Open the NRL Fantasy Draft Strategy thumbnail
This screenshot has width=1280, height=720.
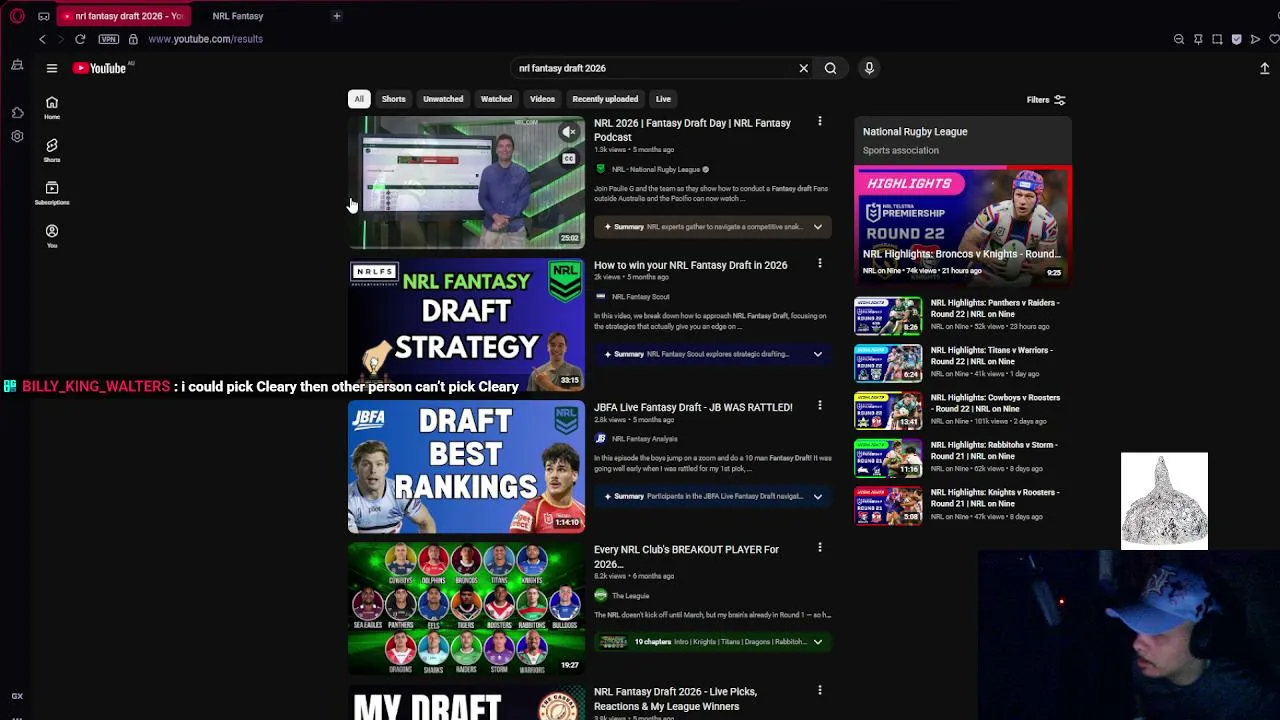[466, 324]
